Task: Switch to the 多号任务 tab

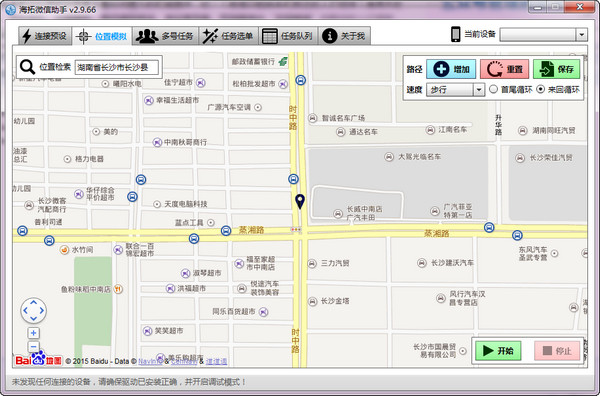Action: point(165,36)
